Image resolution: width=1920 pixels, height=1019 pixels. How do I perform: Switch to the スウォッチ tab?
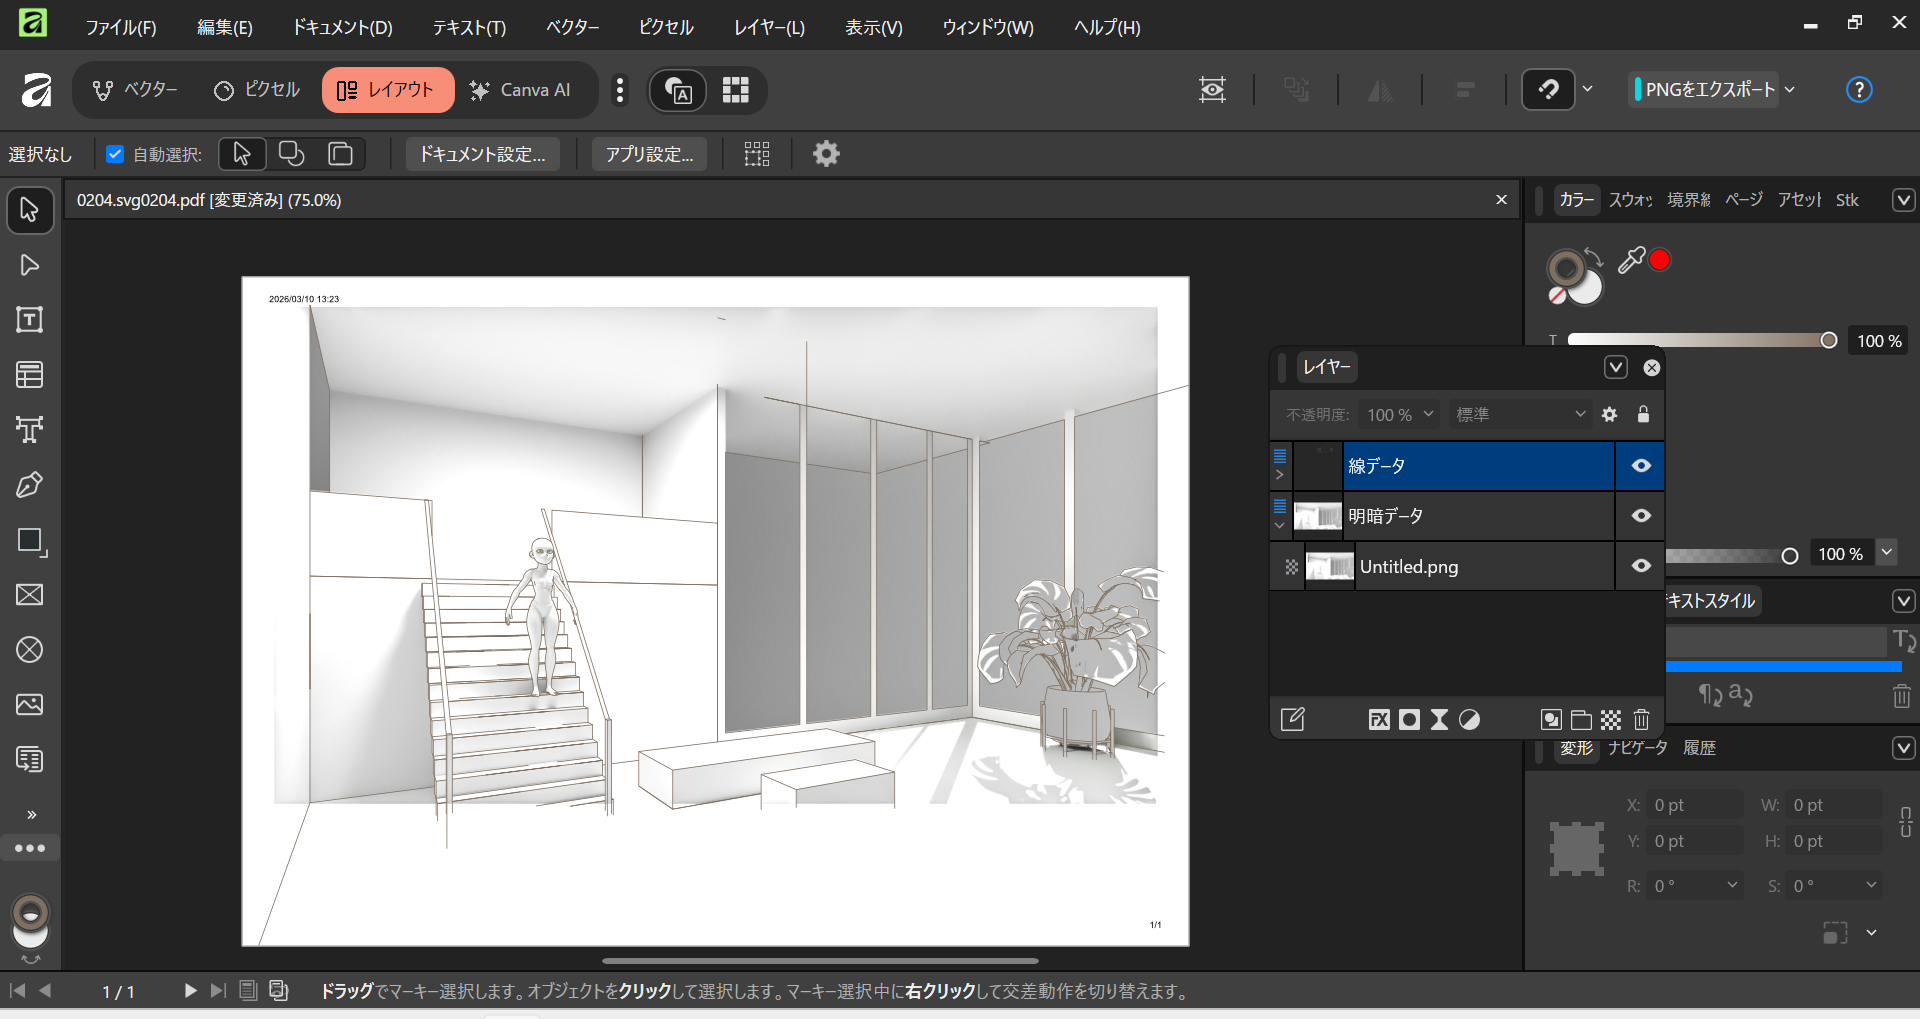(x=1630, y=200)
